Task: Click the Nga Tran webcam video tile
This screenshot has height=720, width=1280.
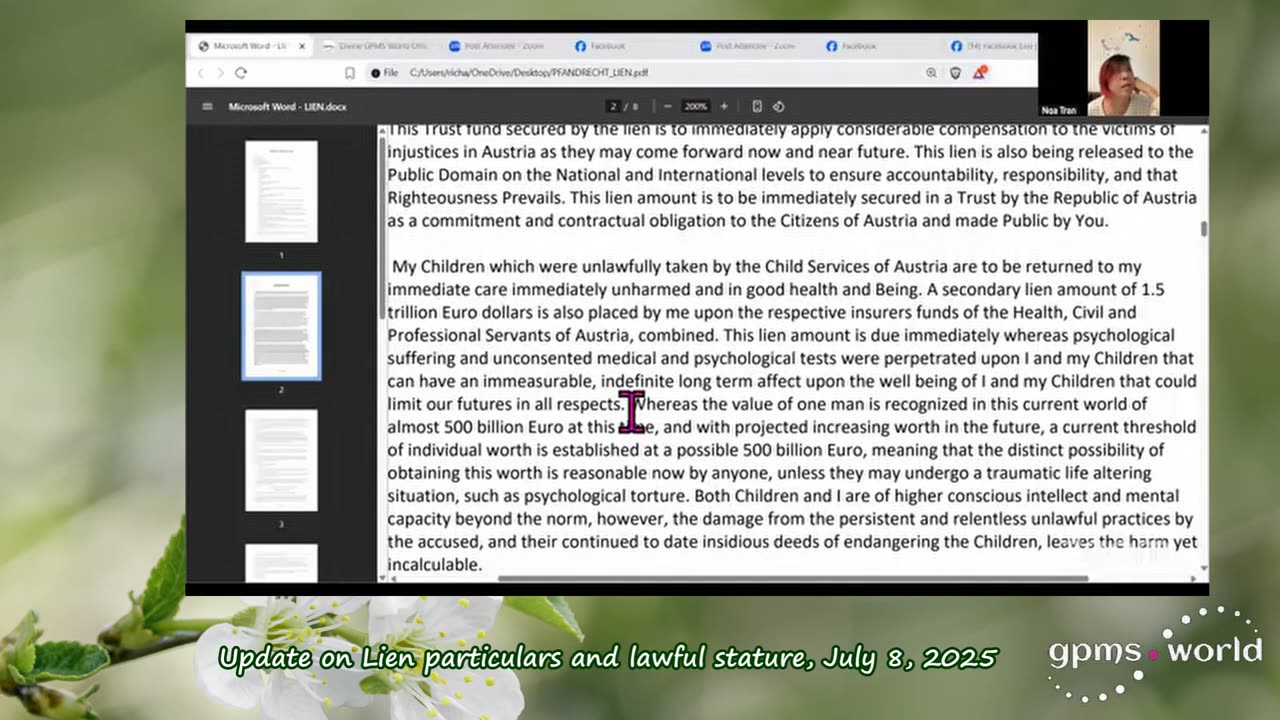Action: point(1123,68)
